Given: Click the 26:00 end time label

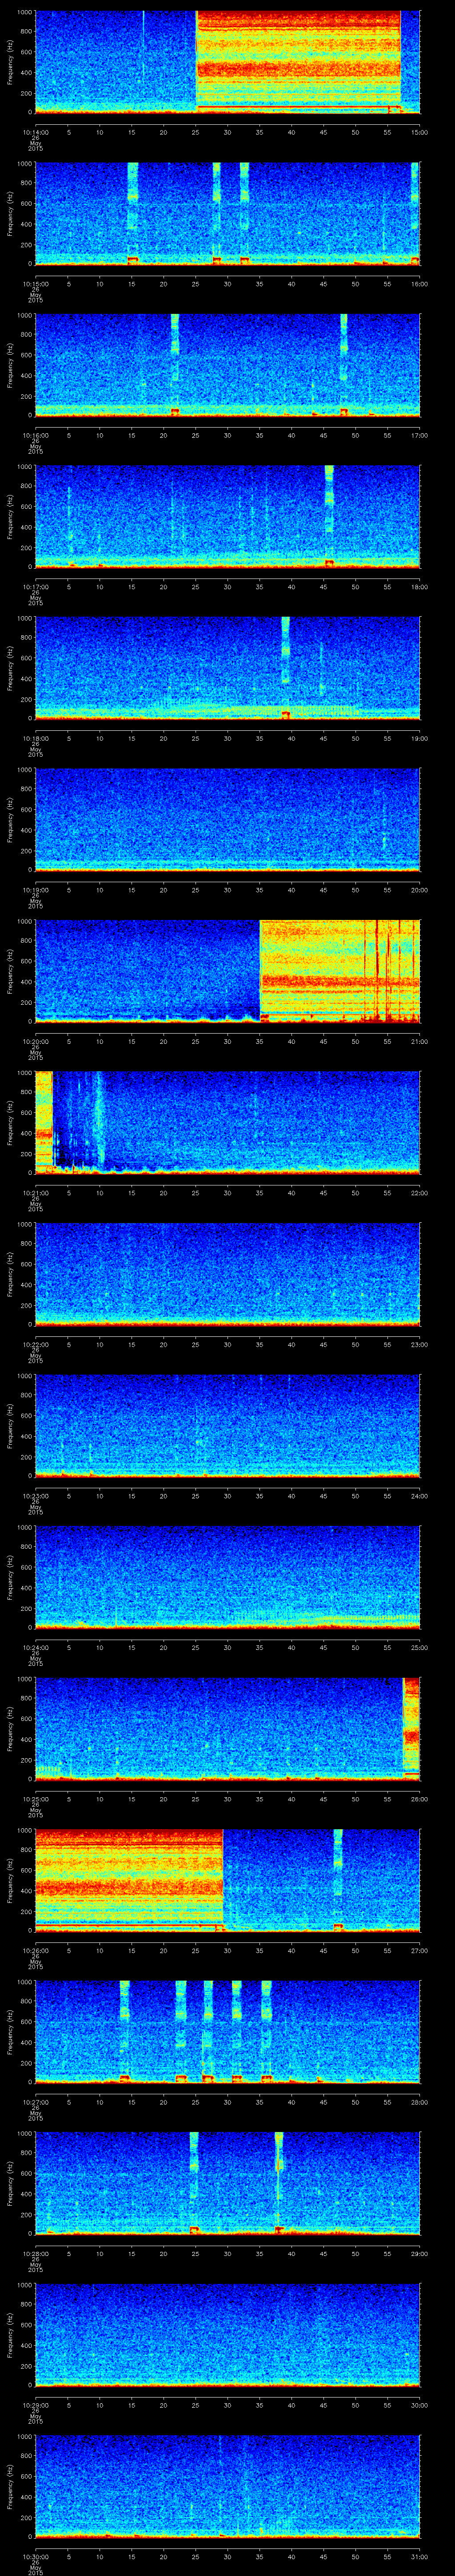Looking at the screenshot, I should pyautogui.click(x=419, y=1799).
